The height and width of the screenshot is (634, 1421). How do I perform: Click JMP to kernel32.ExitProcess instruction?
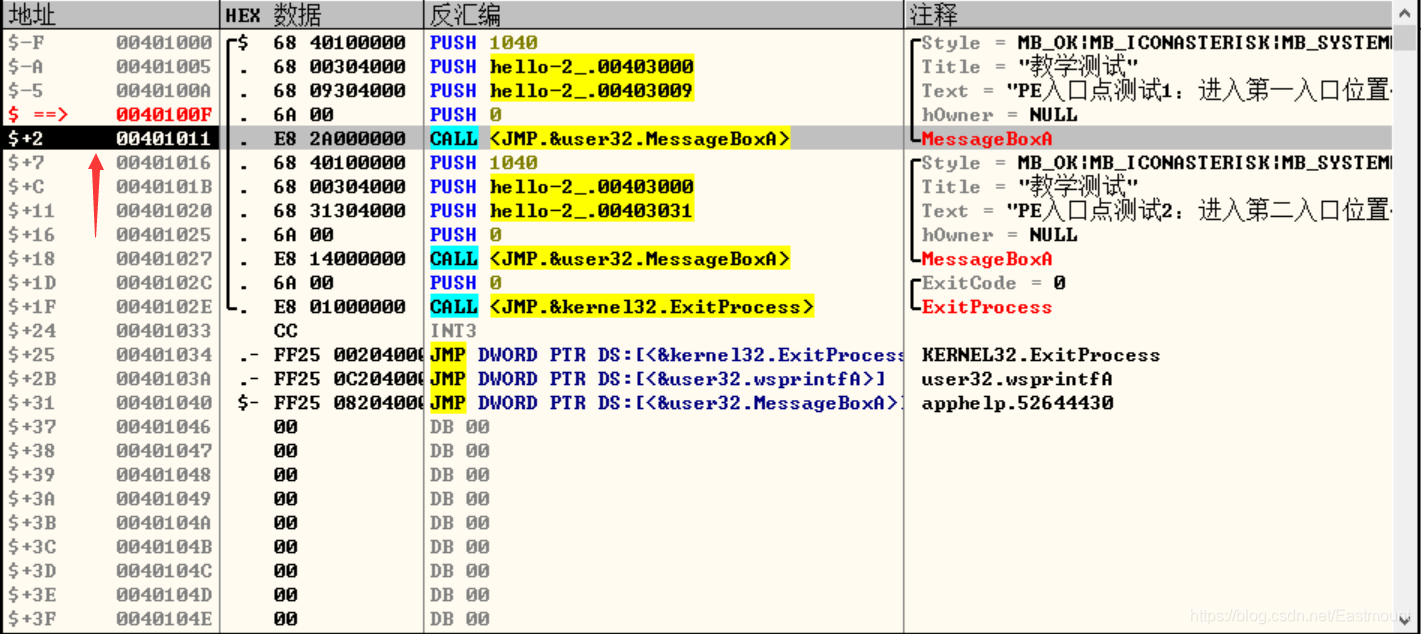pyautogui.click(x=666, y=355)
